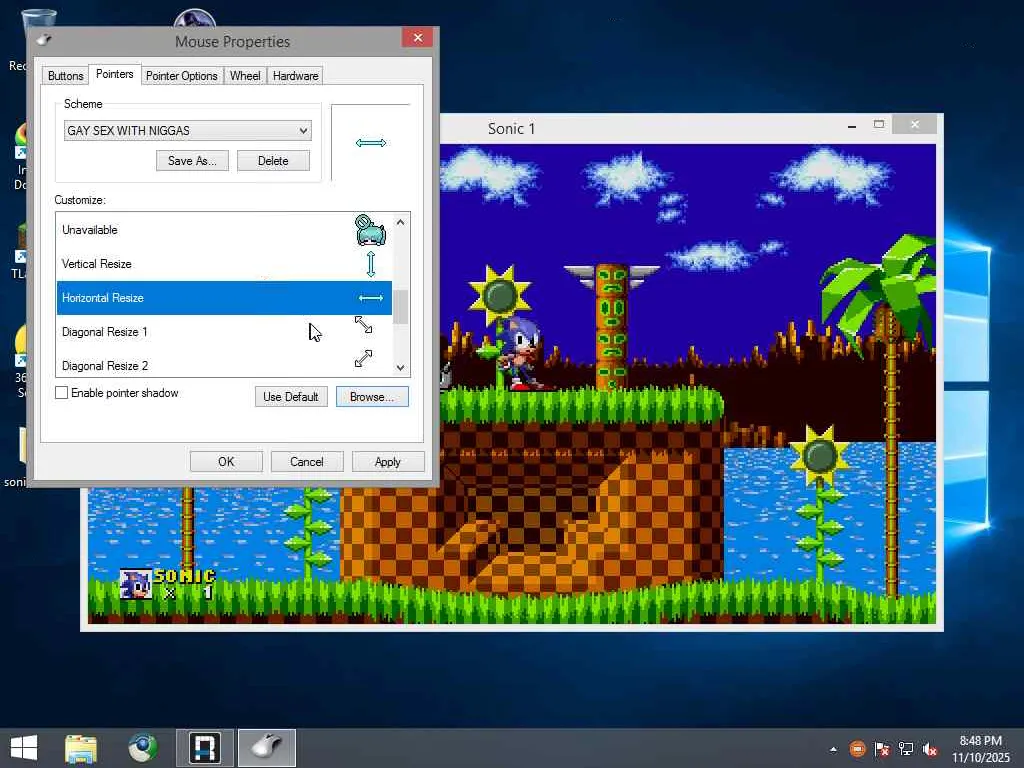Click Browse... to pick a cursor file
1024x768 pixels.
372,396
